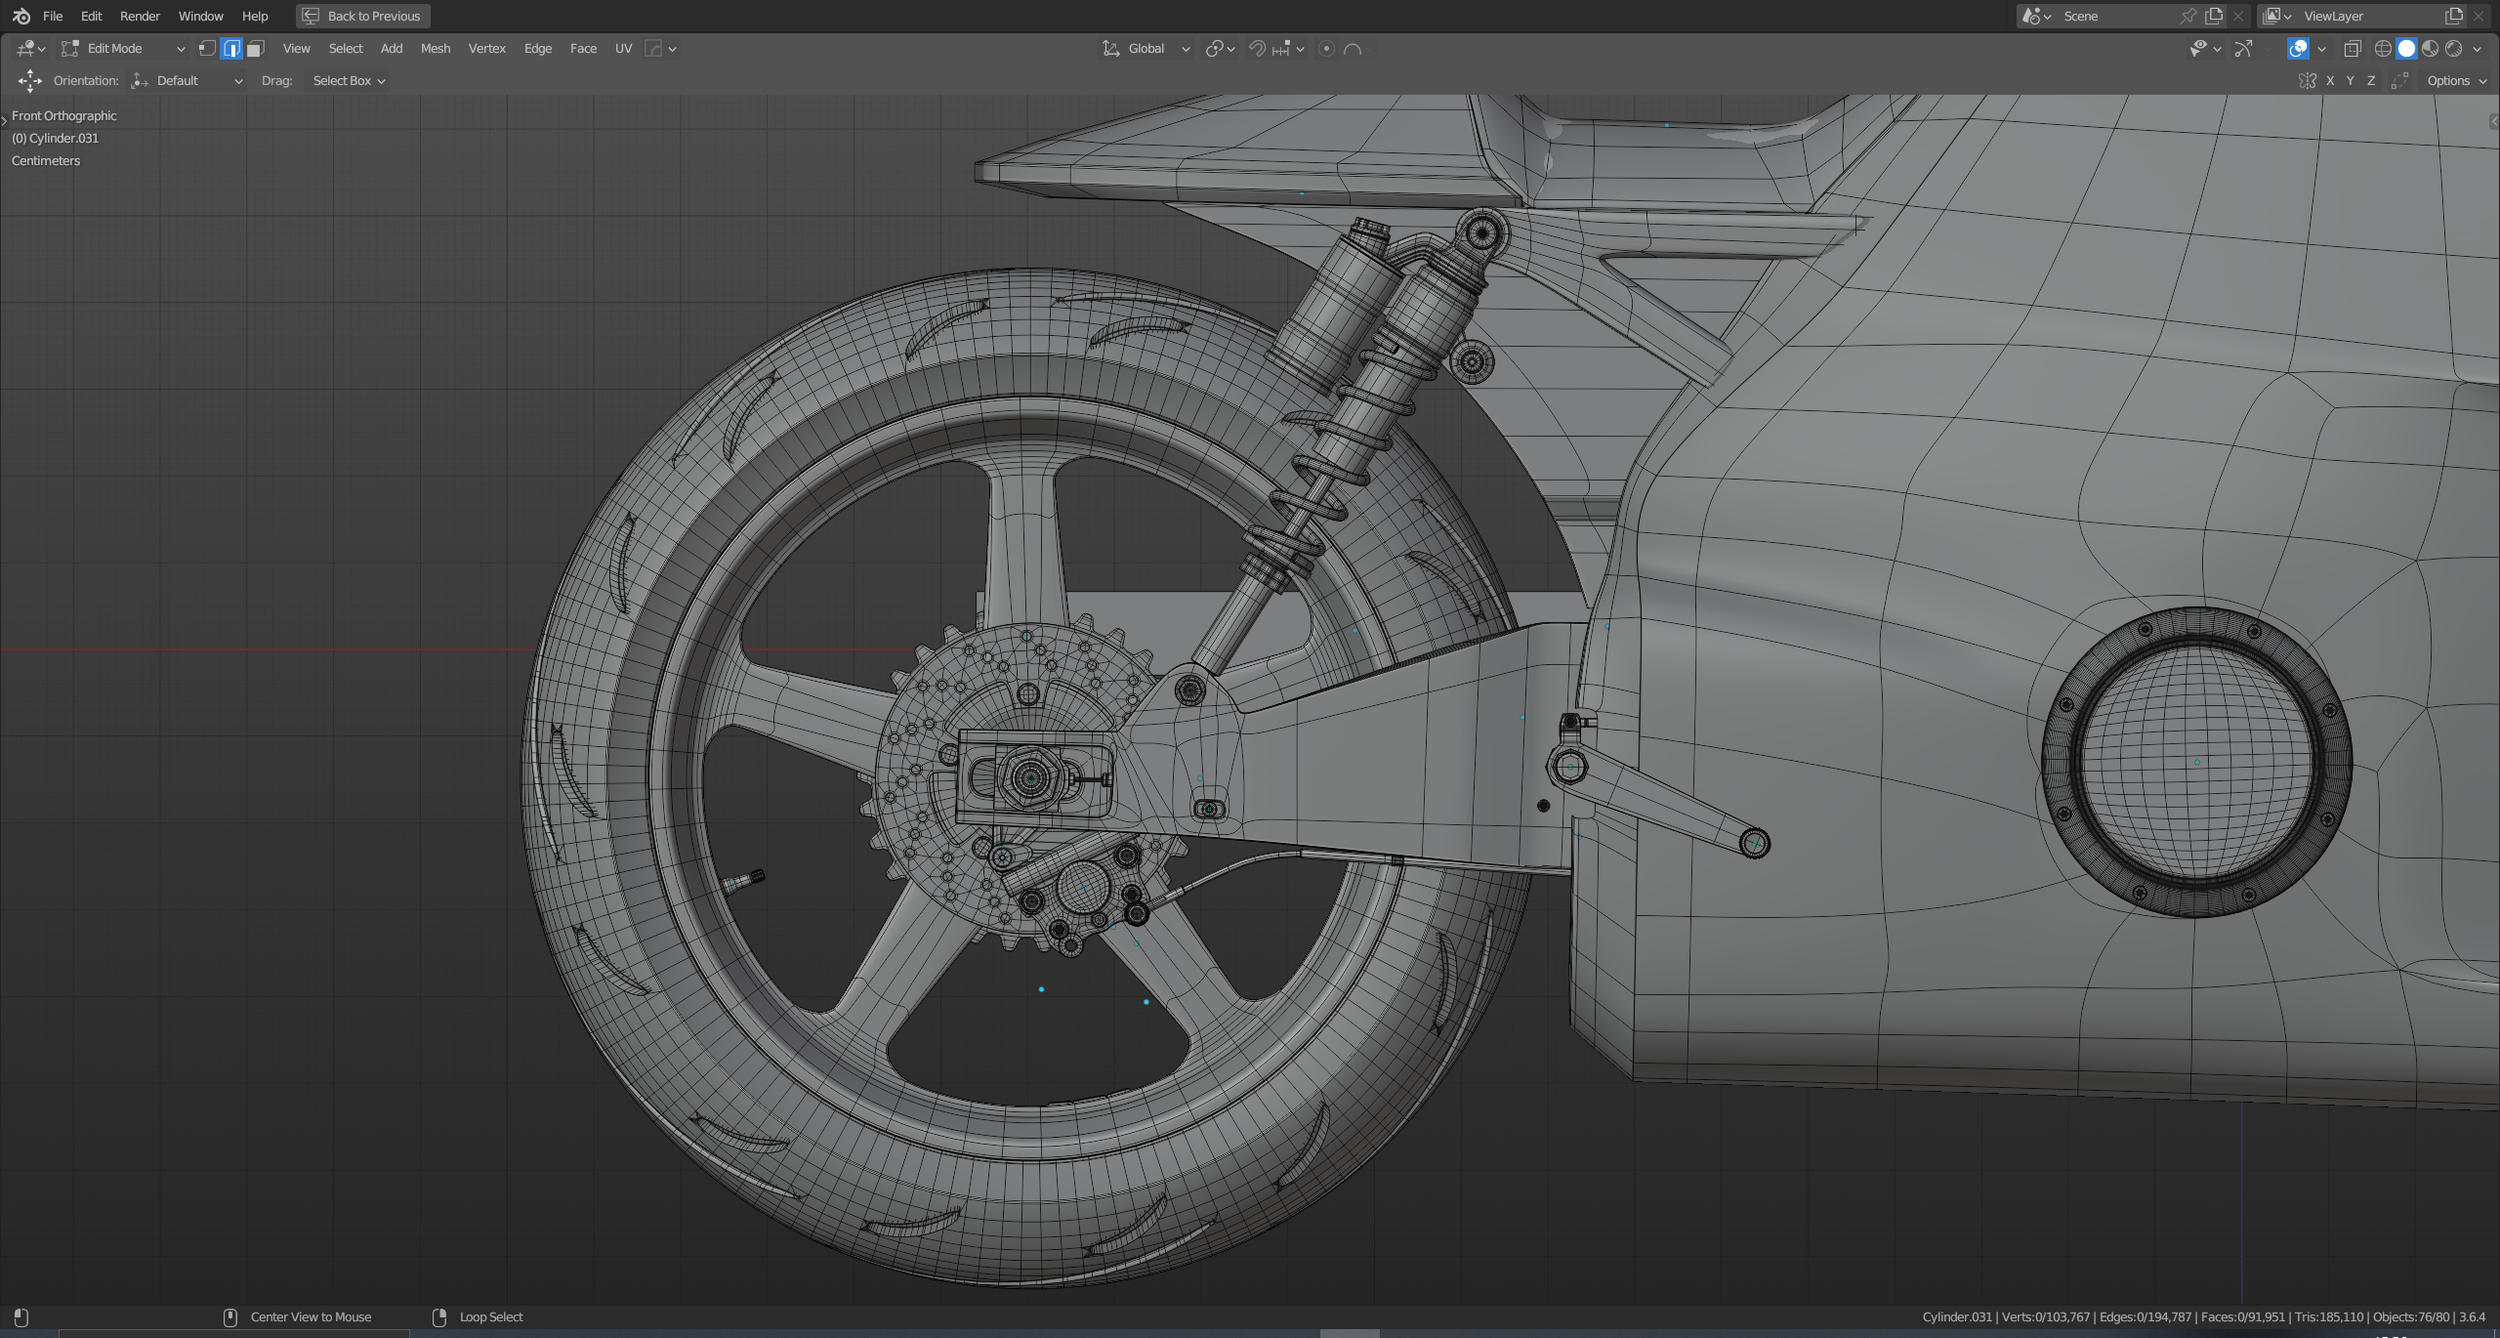Switch to face select mode
The image size is (2500, 1338).
[256, 48]
